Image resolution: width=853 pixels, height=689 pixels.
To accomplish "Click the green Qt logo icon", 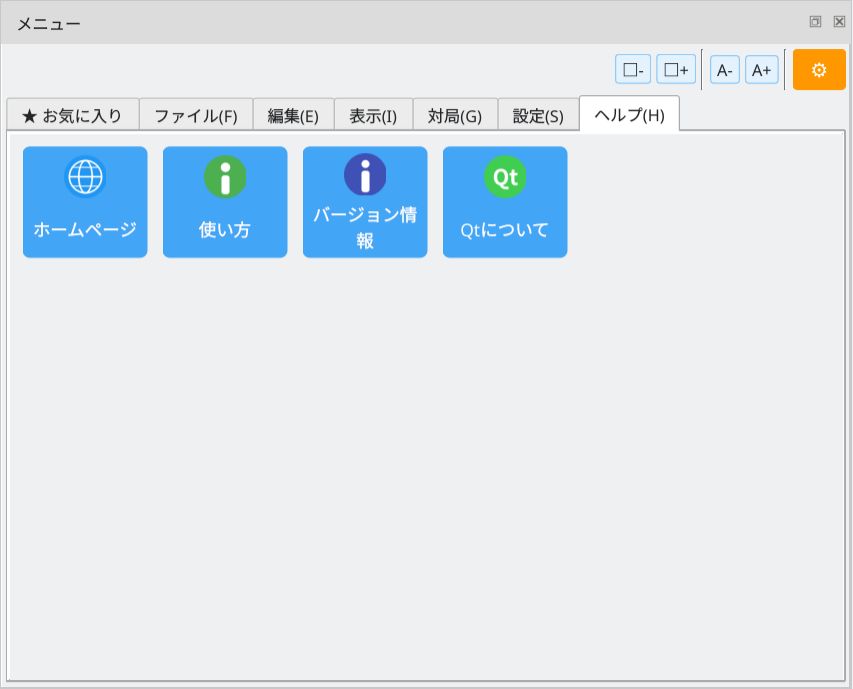I will 505,175.
